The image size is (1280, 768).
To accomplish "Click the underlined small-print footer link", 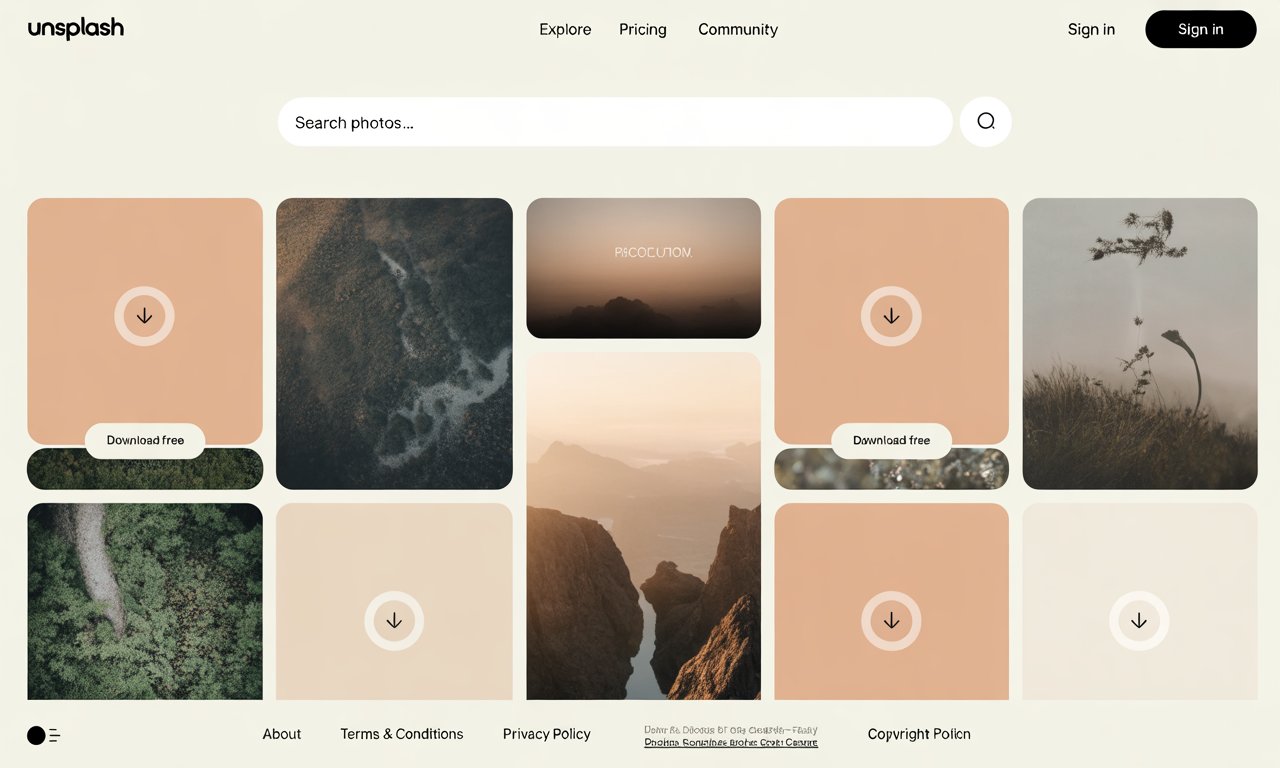I will (x=731, y=742).
